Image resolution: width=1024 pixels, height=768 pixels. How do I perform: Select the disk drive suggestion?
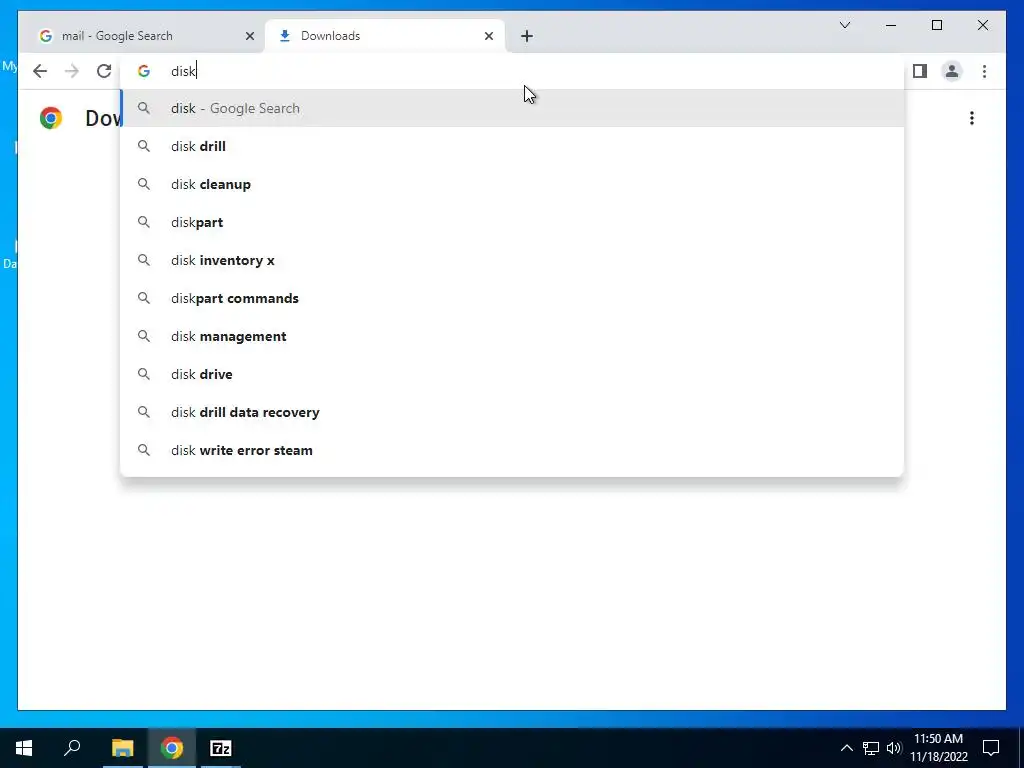(512, 374)
